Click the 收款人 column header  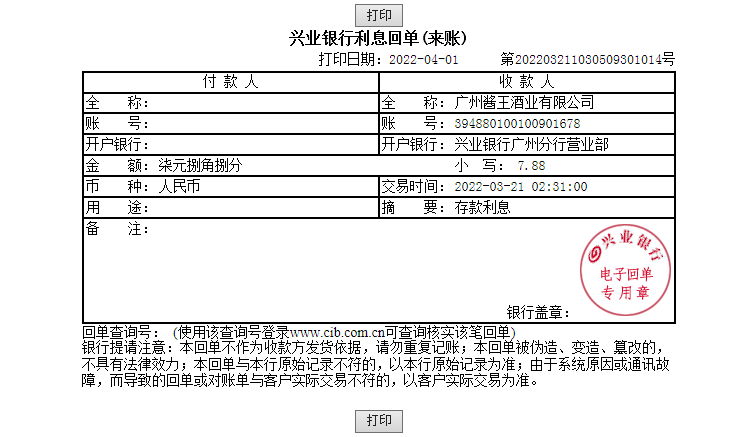[x=527, y=82]
